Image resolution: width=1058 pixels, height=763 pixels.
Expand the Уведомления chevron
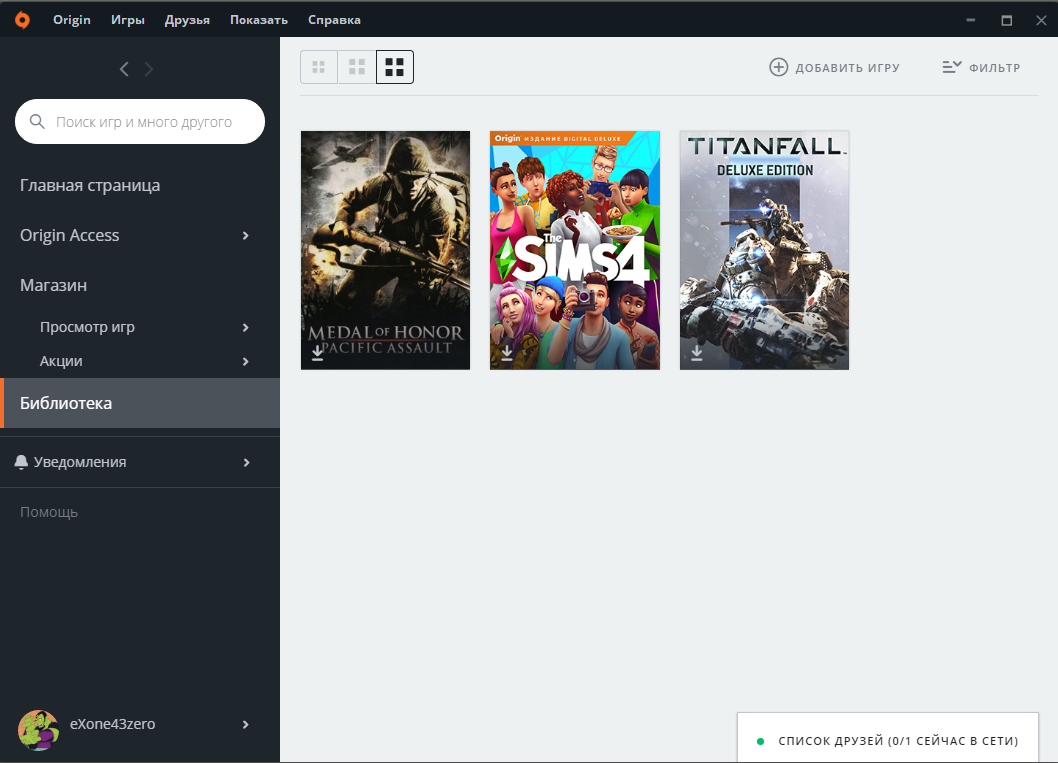[246, 462]
